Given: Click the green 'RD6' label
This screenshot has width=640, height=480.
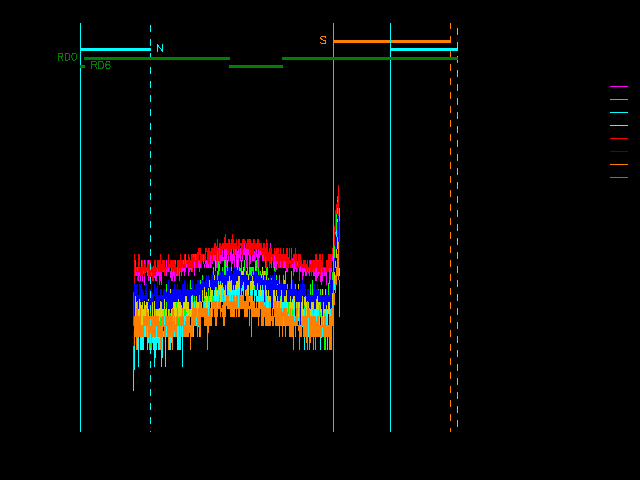Looking at the screenshot, I should click(100, 65).
